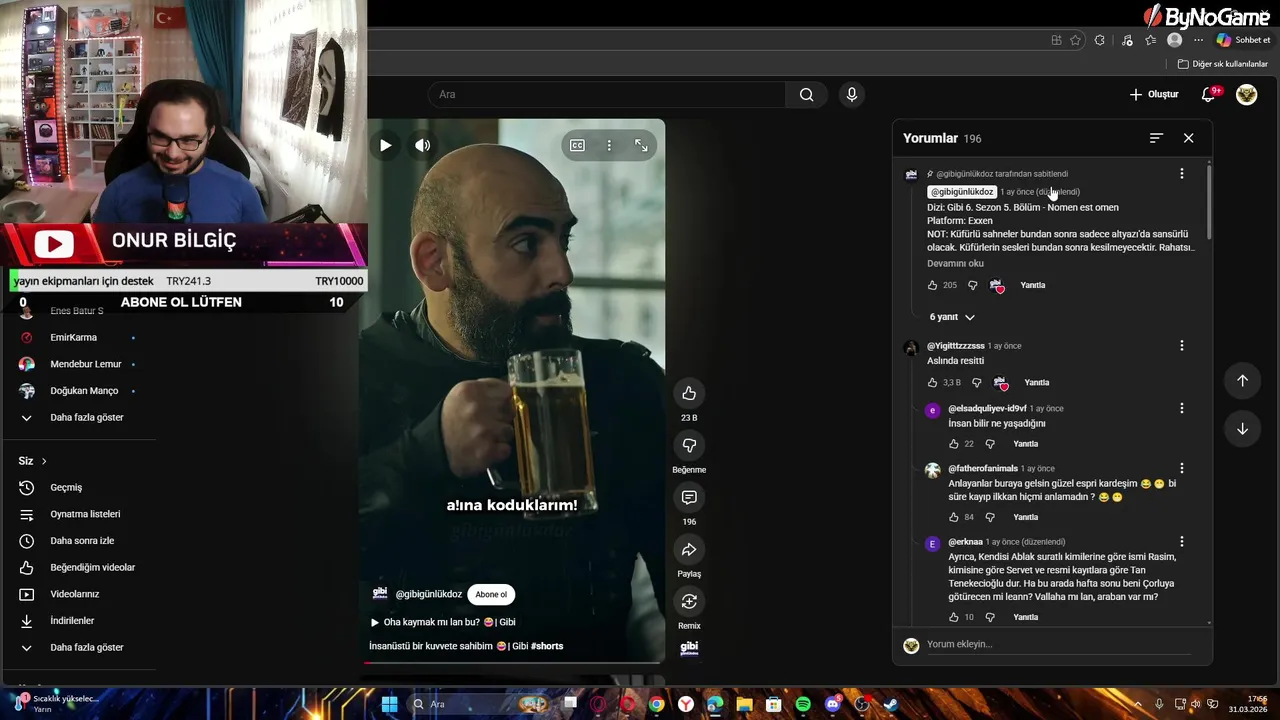Go to the next Short (down arrow)
1280x720 pixels.
point(1242,429)
